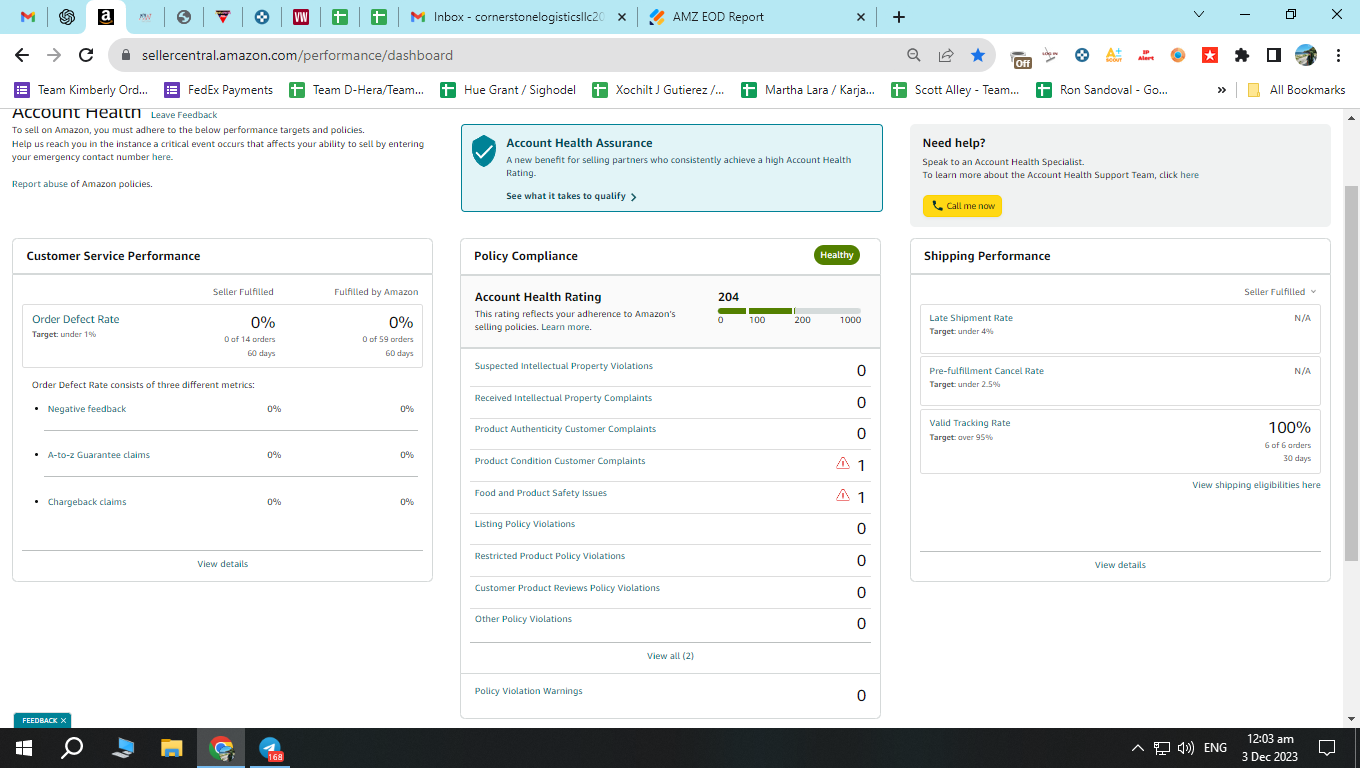Click the warning icon for Food and Product Safety
The image size is (1360, 768).
843,496
